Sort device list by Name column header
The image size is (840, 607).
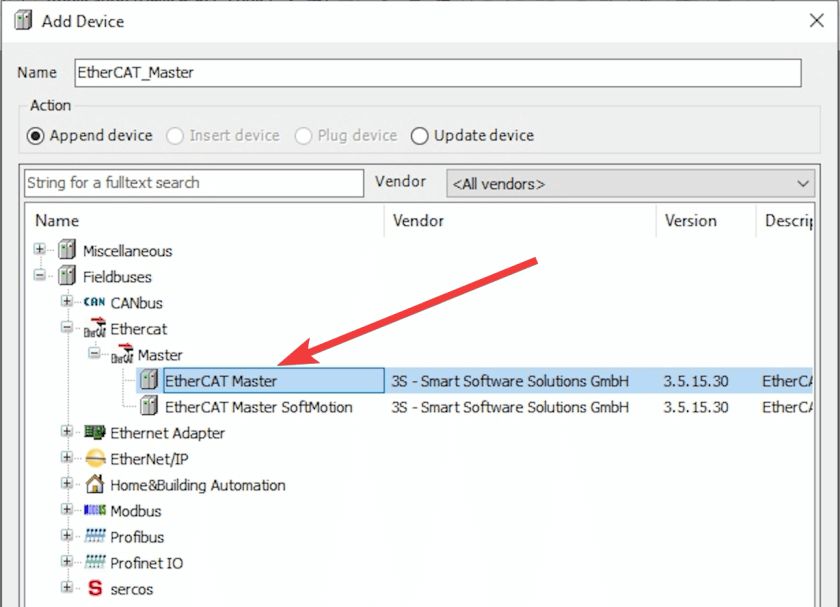coord(205,221)
